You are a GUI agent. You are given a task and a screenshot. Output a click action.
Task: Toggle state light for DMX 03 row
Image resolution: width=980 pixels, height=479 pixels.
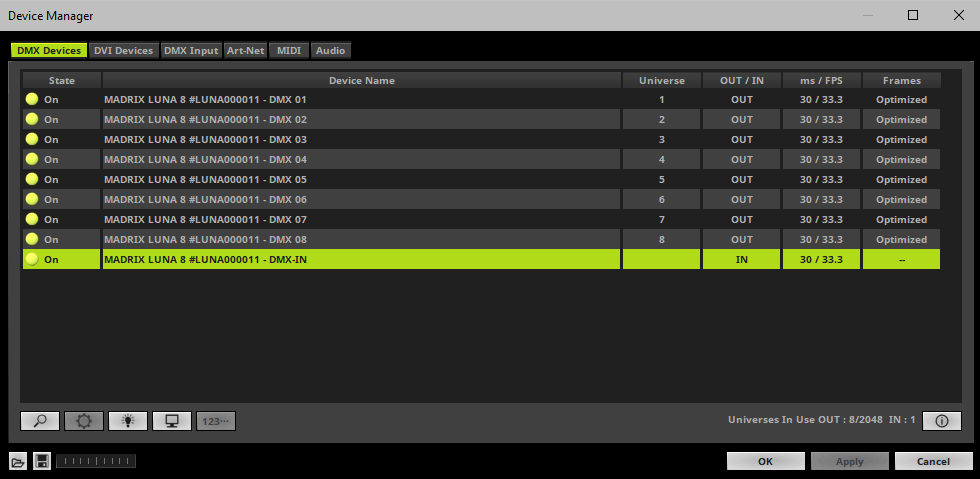32,139
